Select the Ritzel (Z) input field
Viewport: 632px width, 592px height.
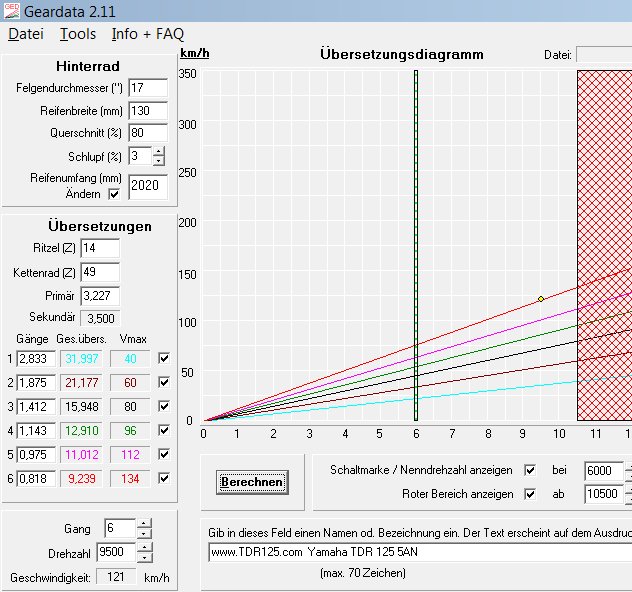(x=99, y=248)
